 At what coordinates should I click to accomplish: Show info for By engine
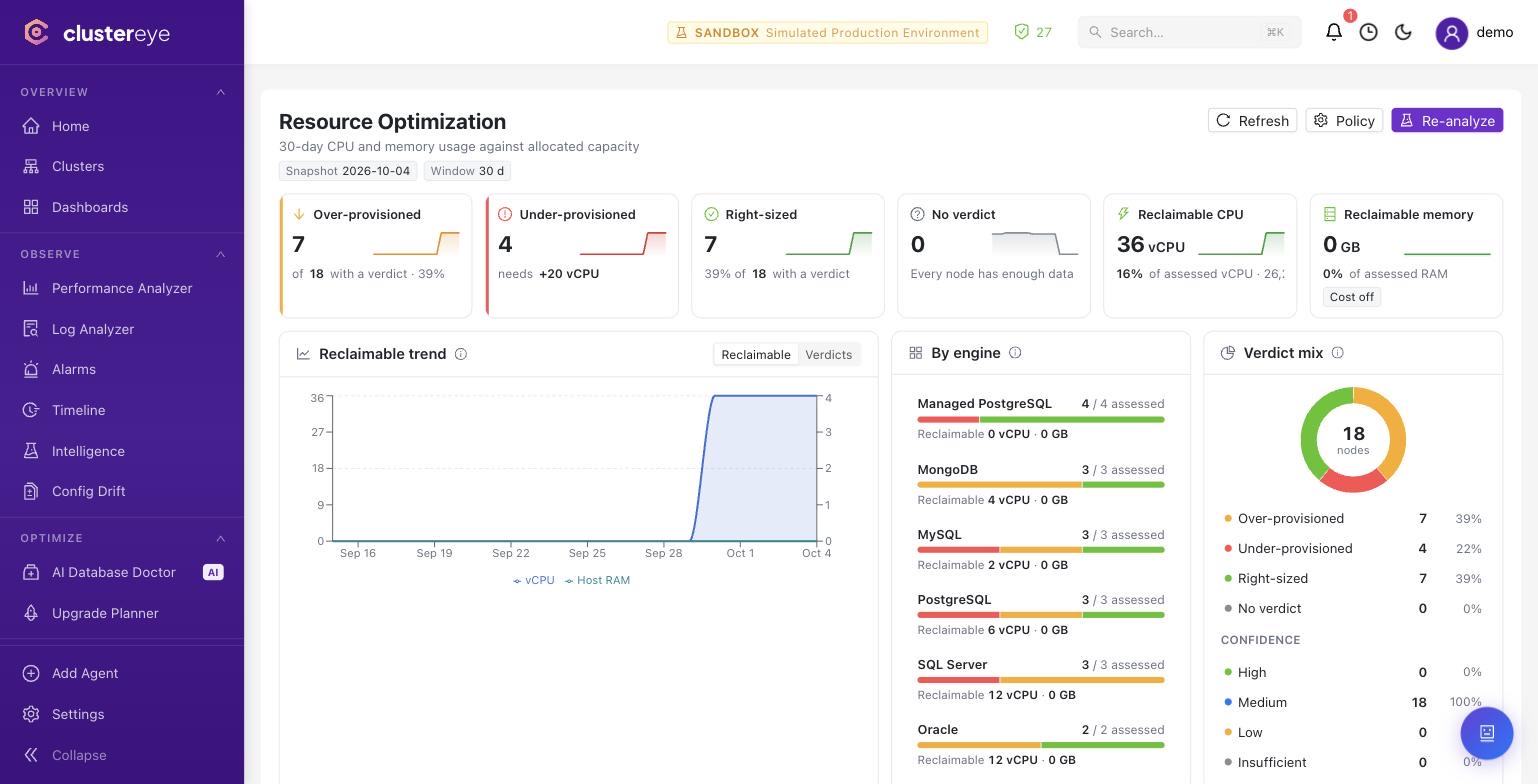[x=1015, y=353]
